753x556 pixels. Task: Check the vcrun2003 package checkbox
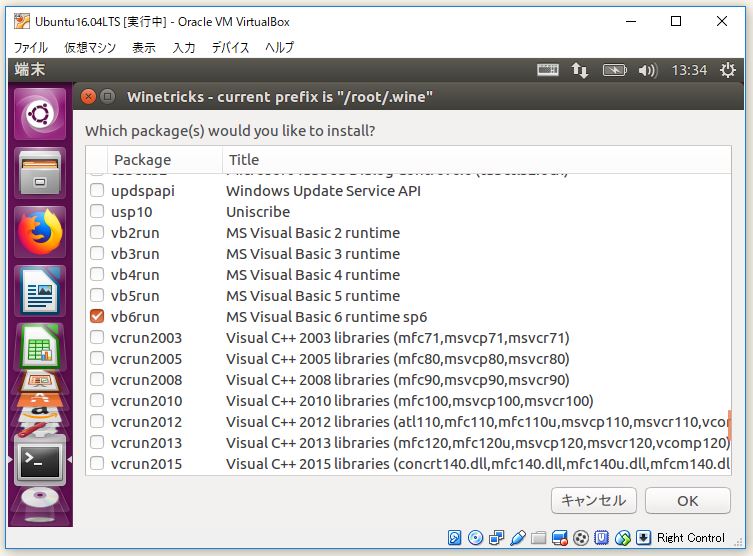(x=97, y=338)
